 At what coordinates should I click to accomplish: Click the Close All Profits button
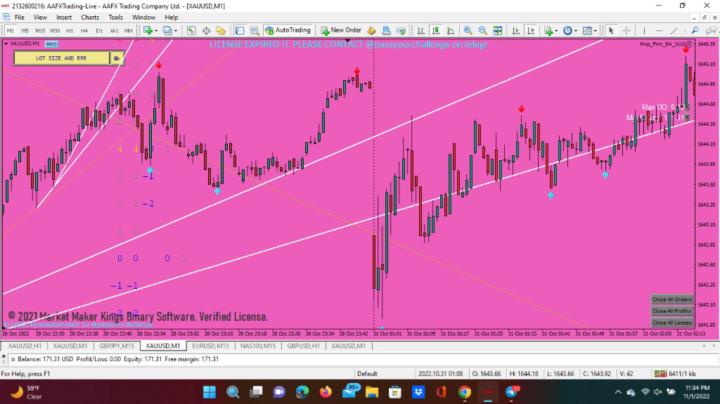click(672, 311)
